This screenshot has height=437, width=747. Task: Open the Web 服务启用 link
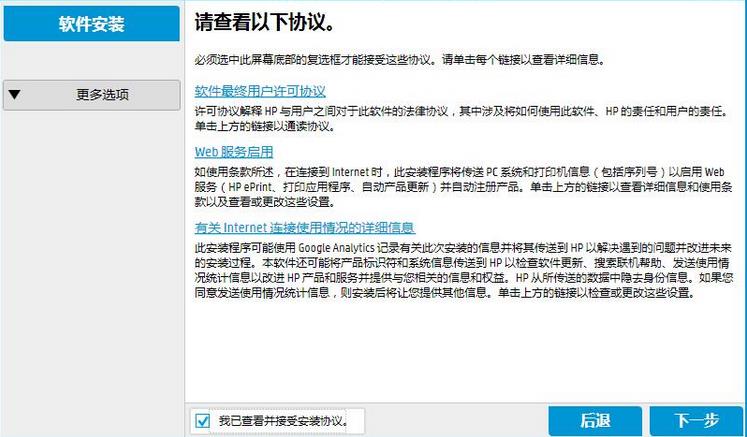tap(233, 152)
